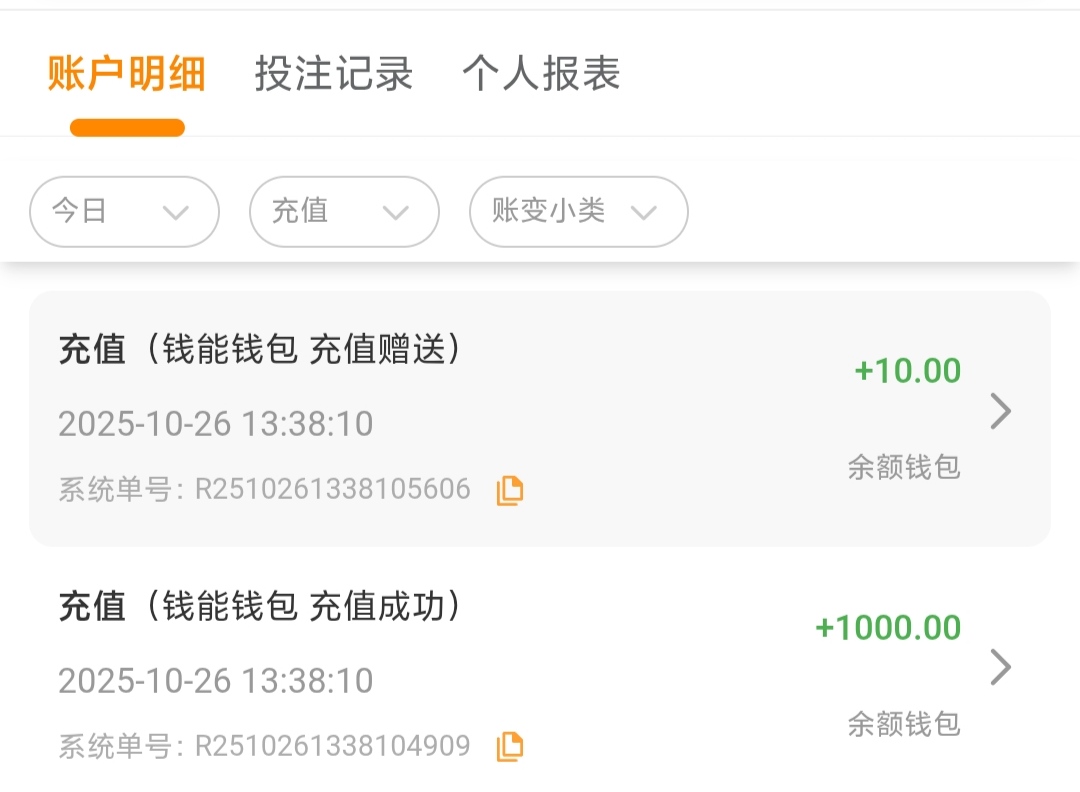Click the +10.00 amount
Viewport: 1080px width, 792px height.
[907, 371]
